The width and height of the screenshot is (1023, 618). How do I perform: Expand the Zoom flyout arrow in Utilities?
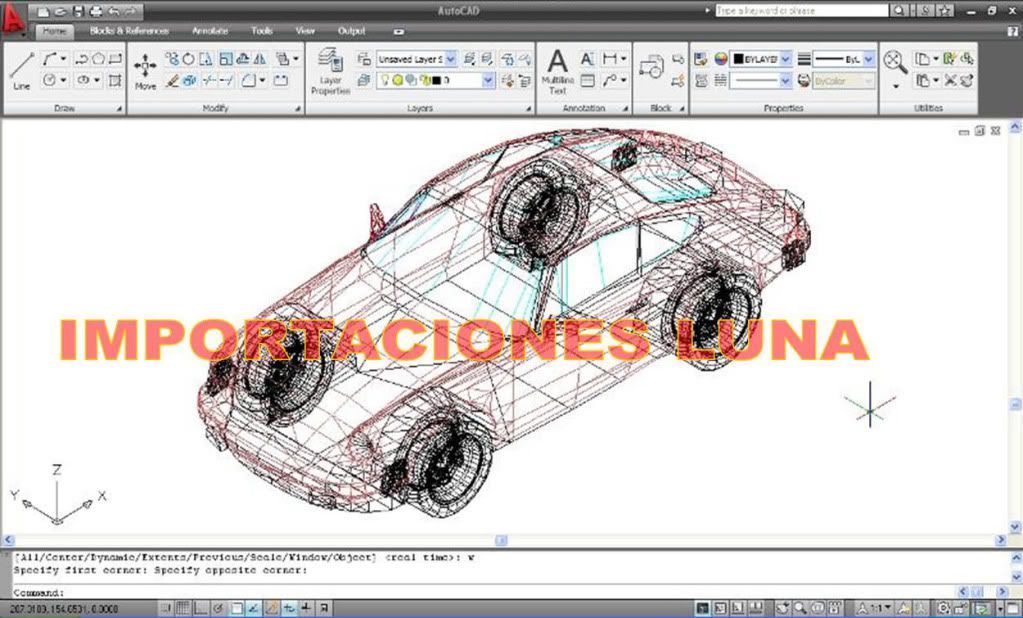896,86
